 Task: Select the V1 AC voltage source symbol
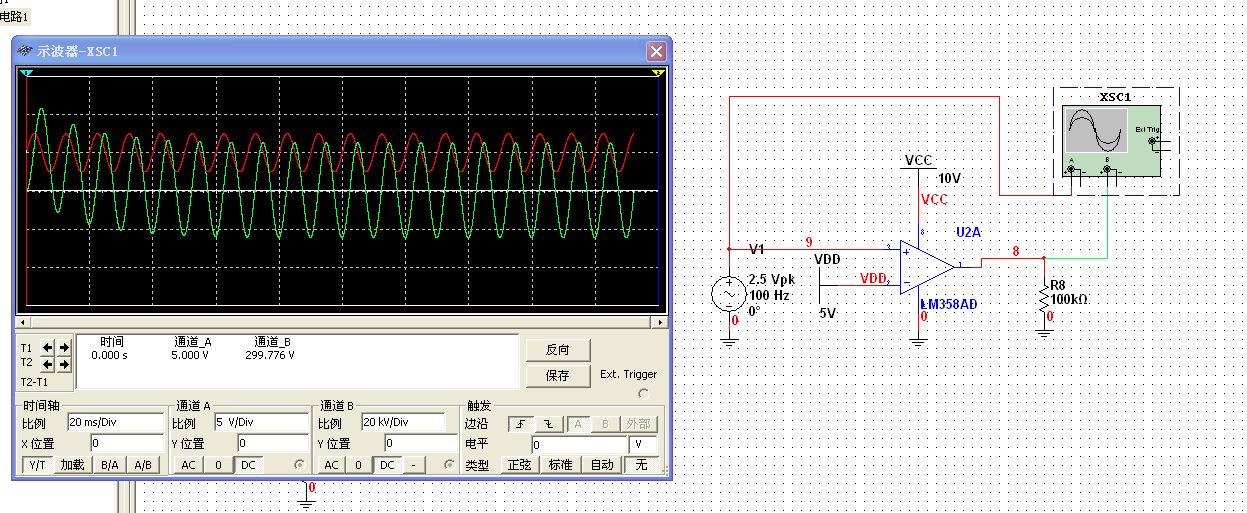point(728,294)
